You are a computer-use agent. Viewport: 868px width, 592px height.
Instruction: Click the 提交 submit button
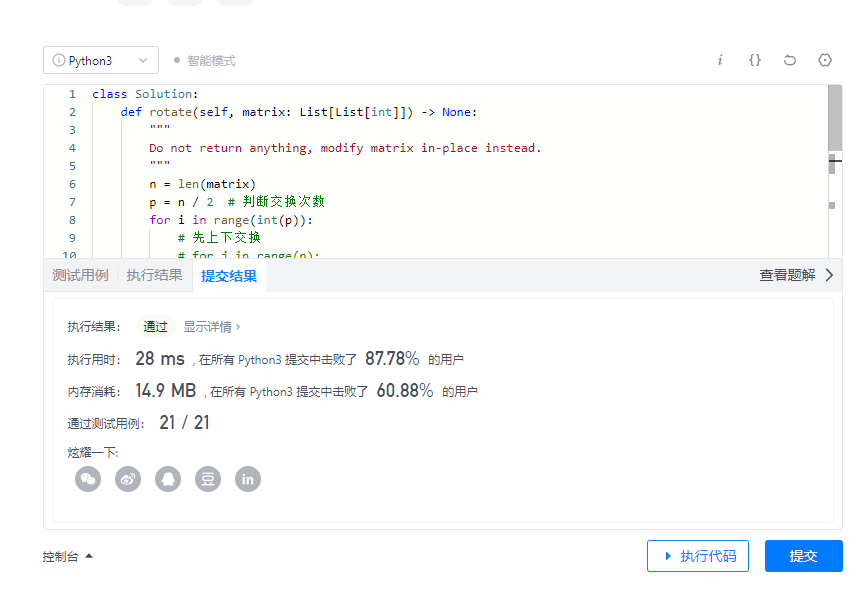[x=804, y=556]
